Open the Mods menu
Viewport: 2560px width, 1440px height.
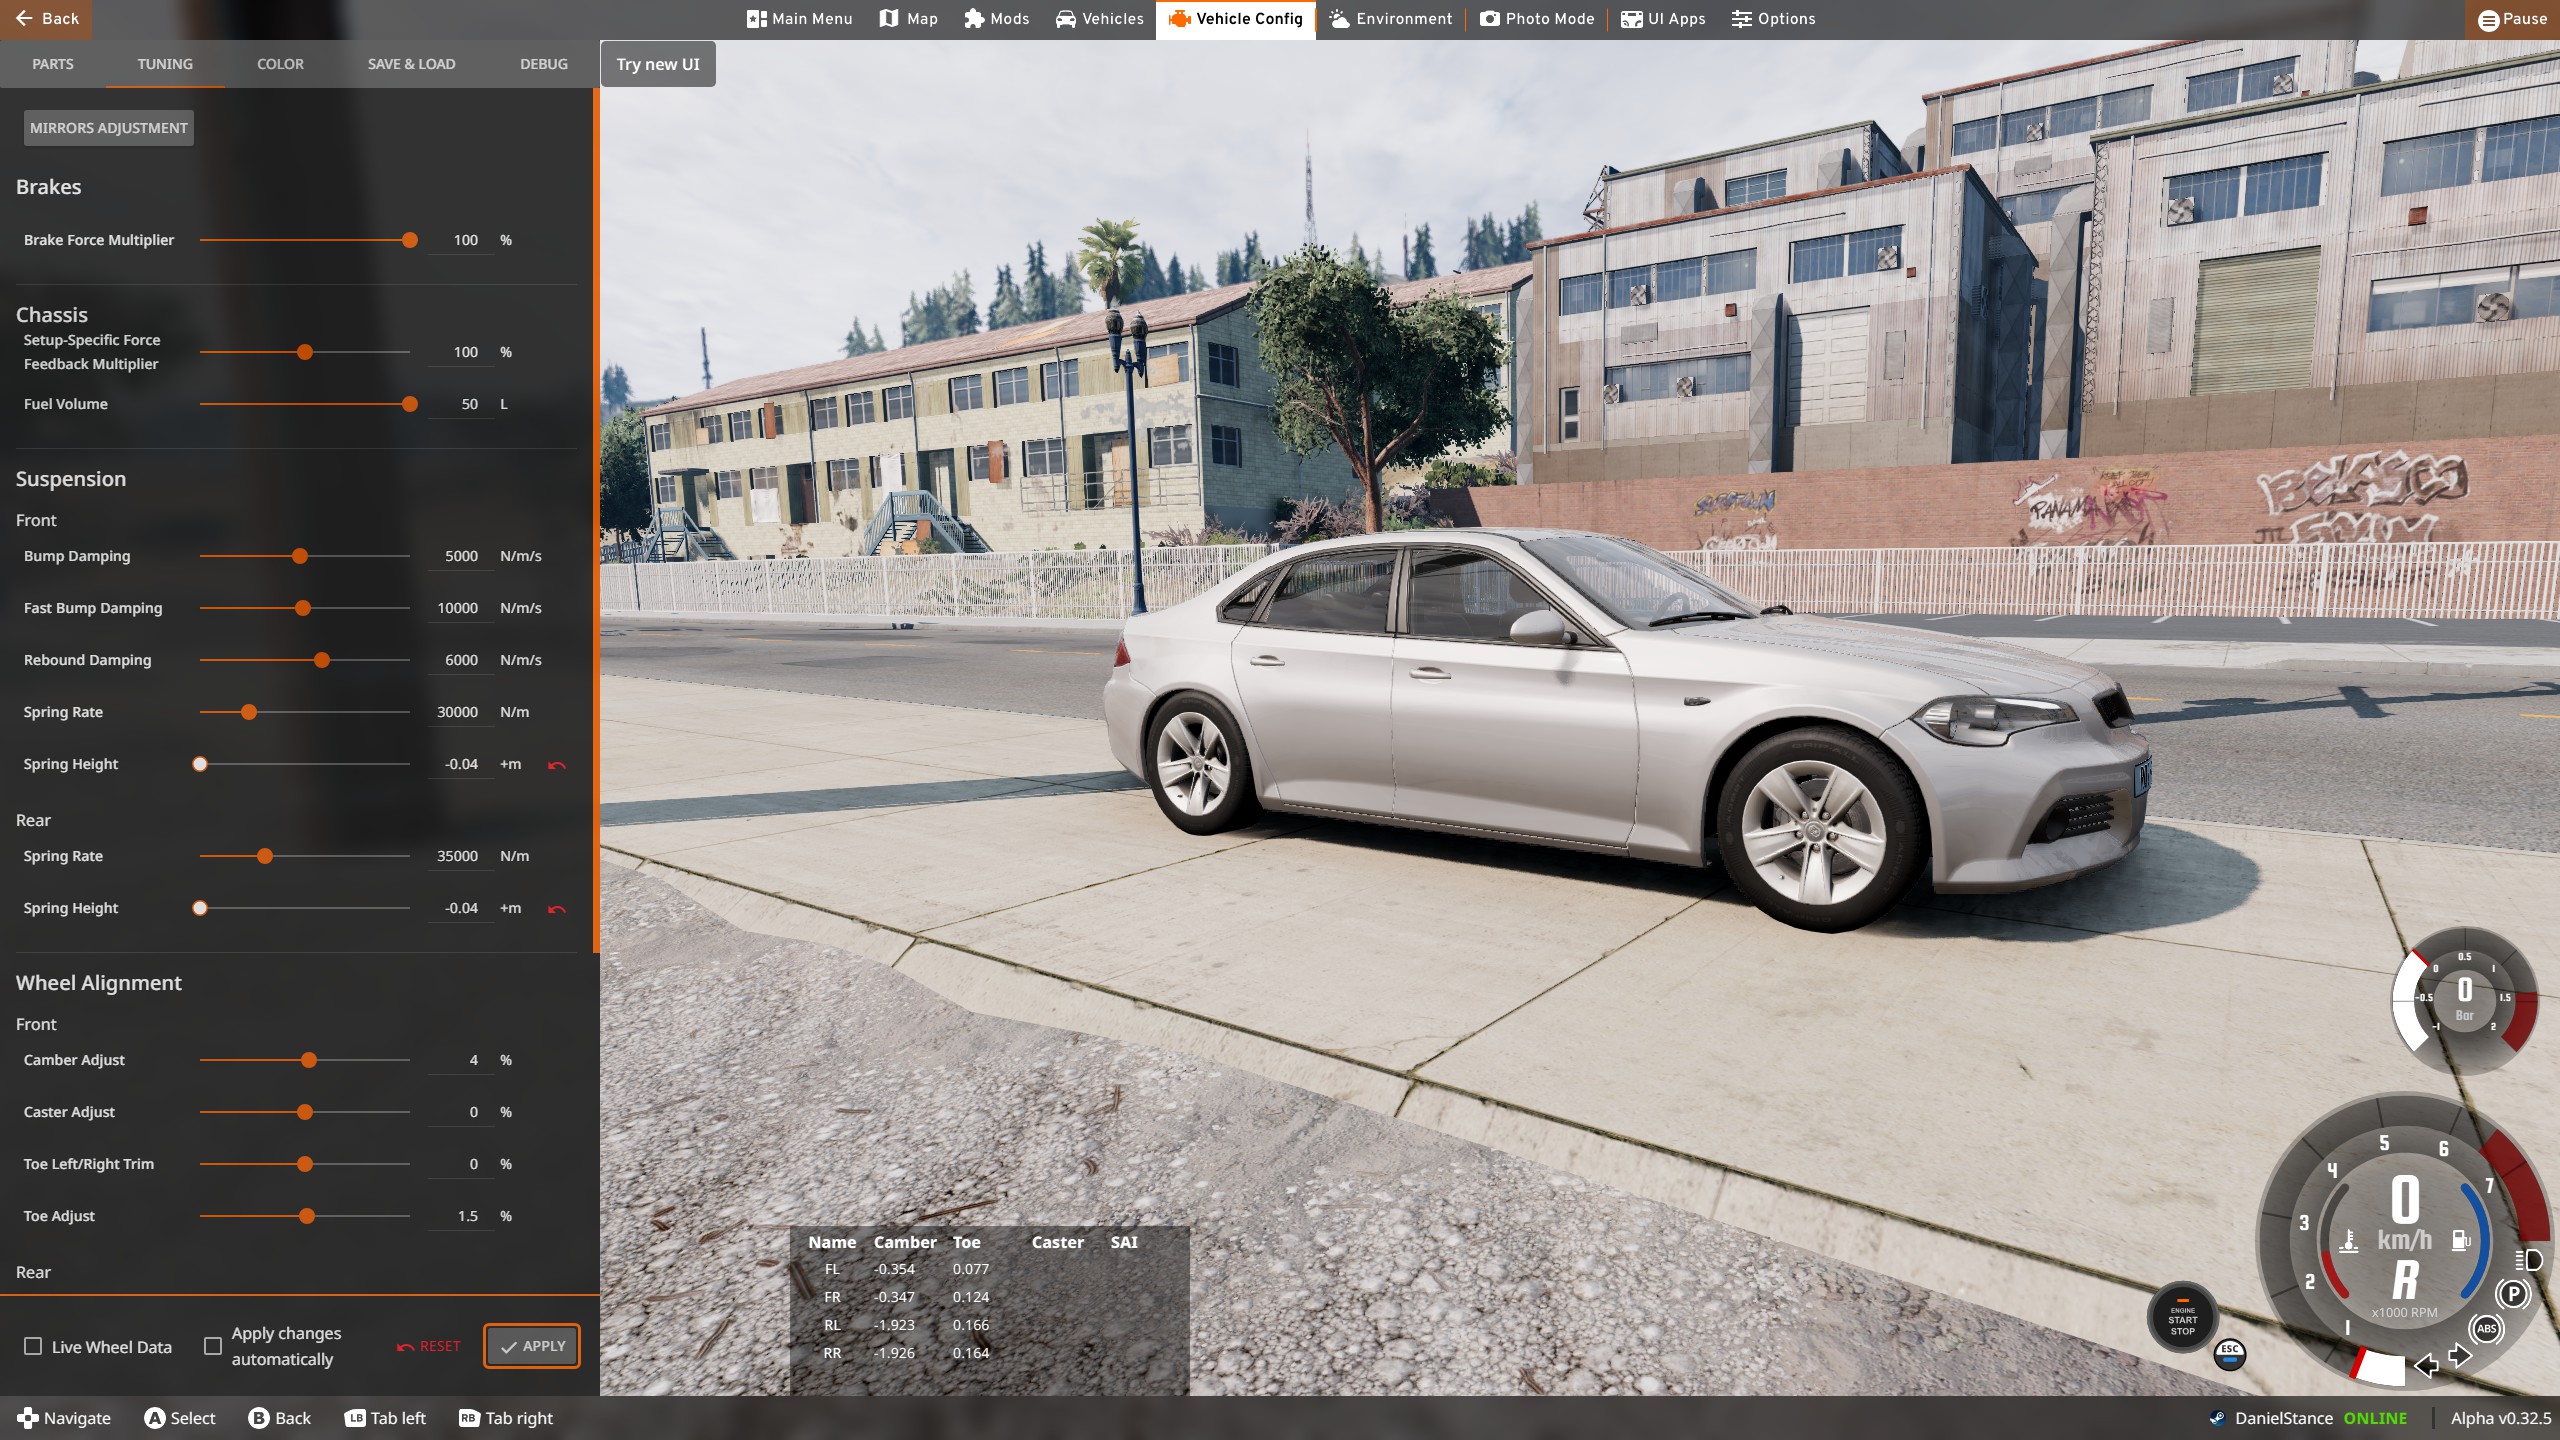(996, 19)
